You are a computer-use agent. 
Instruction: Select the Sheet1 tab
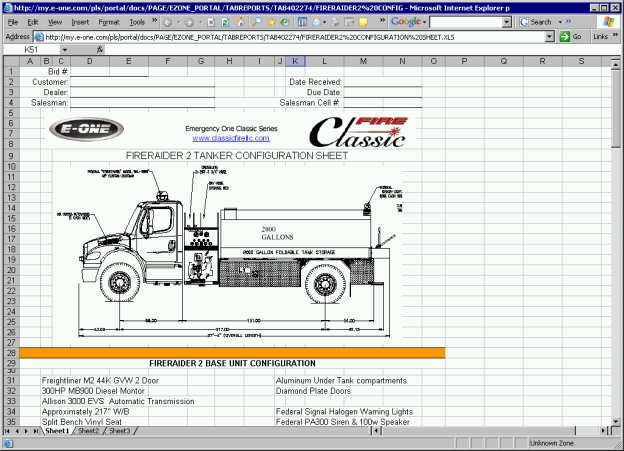pos(57,431)
